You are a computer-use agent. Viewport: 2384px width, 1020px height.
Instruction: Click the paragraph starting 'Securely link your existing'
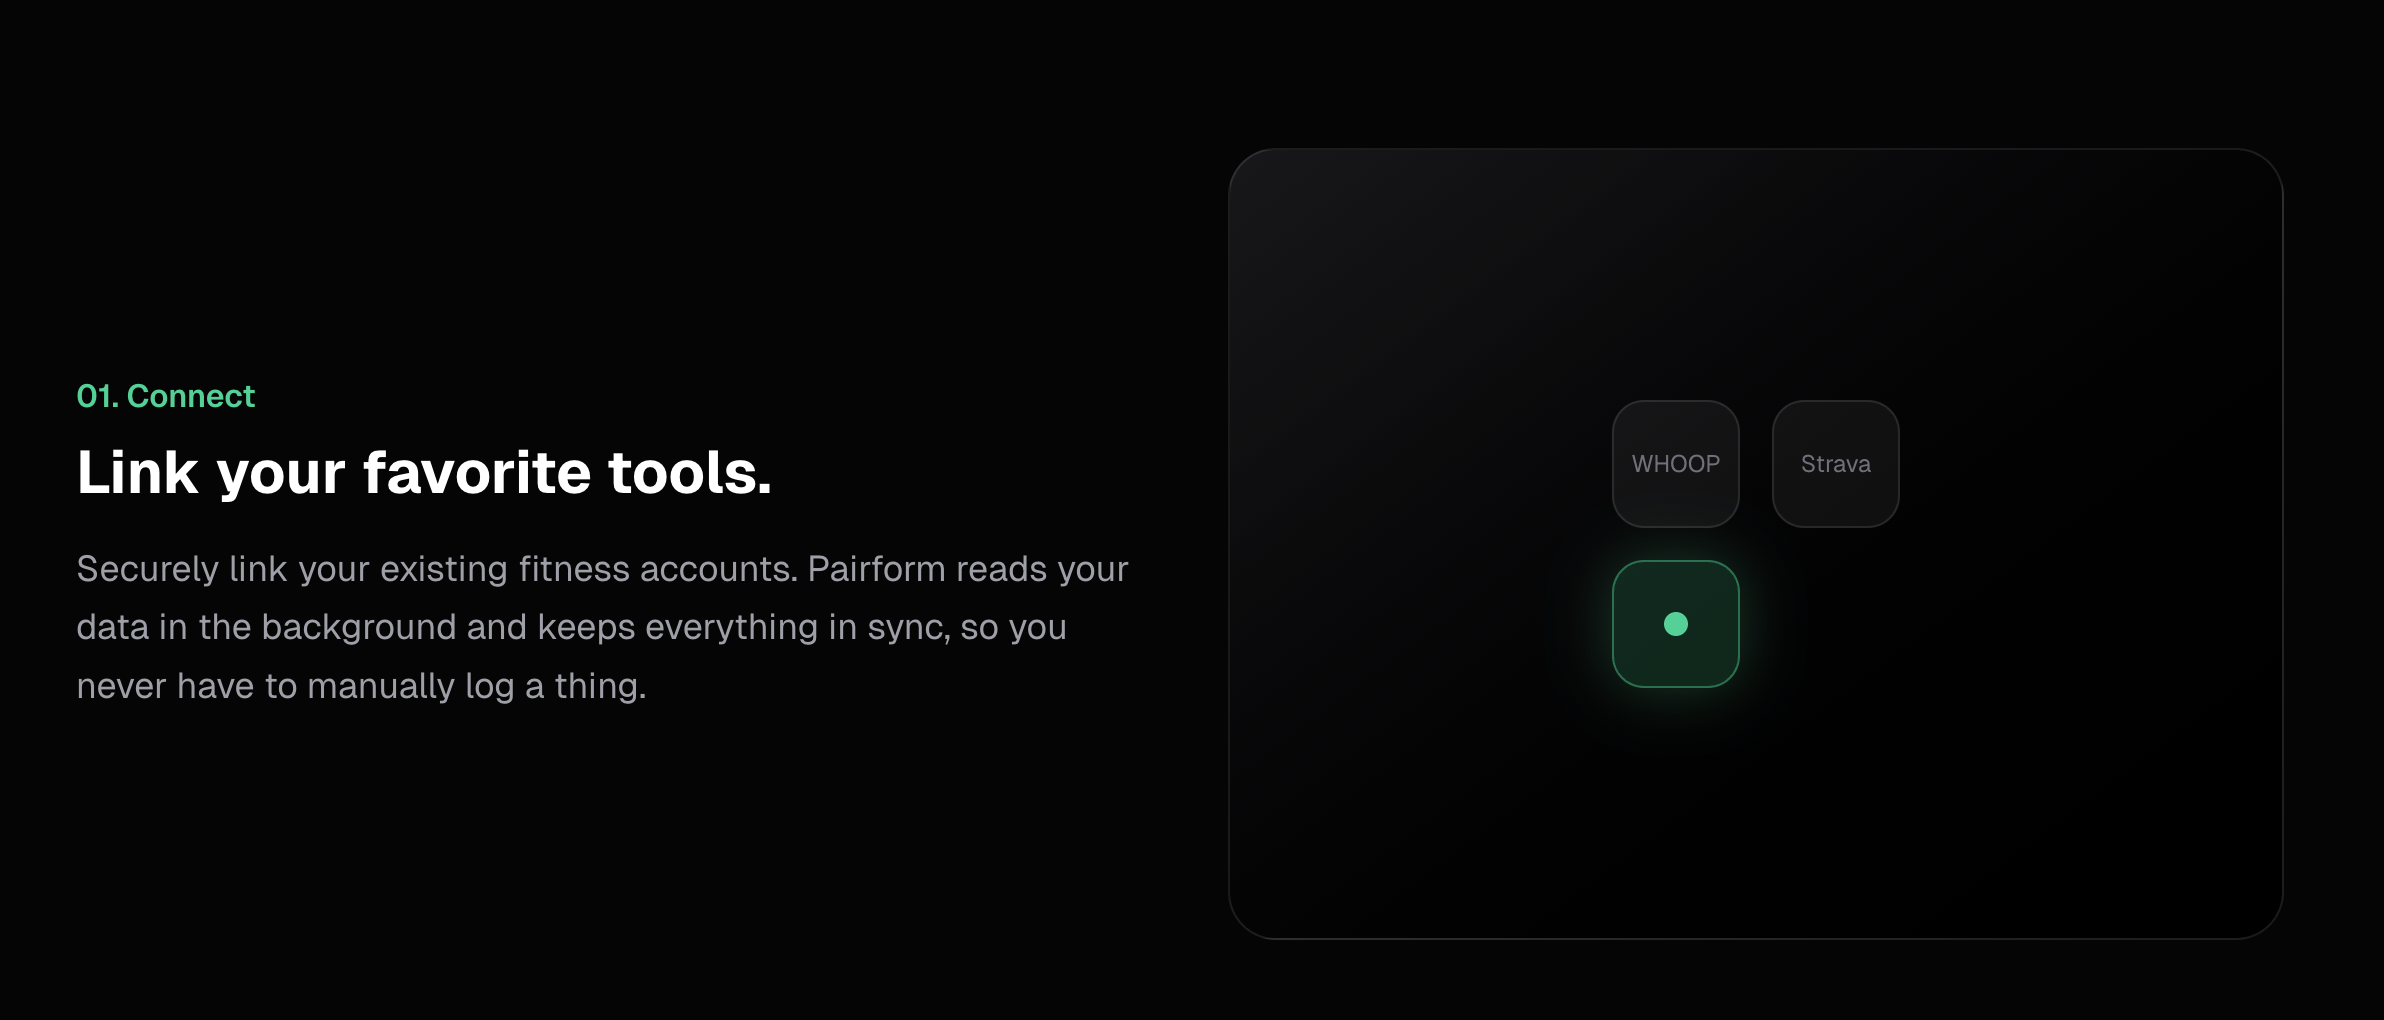602,627
